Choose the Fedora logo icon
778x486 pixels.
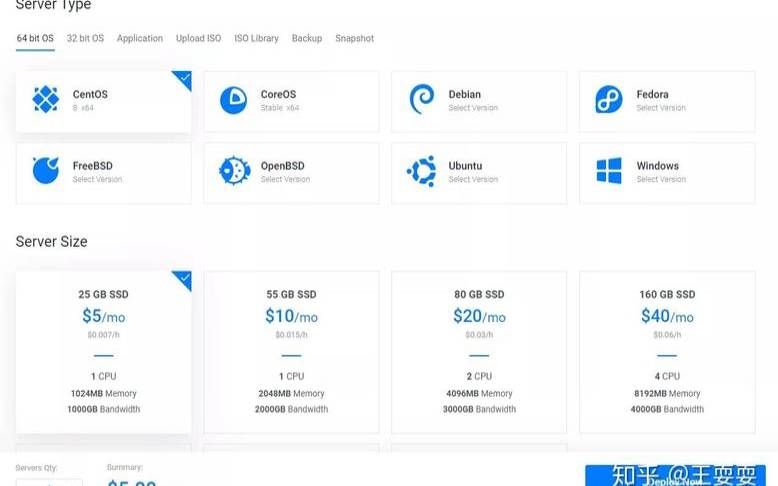(609, 100)
